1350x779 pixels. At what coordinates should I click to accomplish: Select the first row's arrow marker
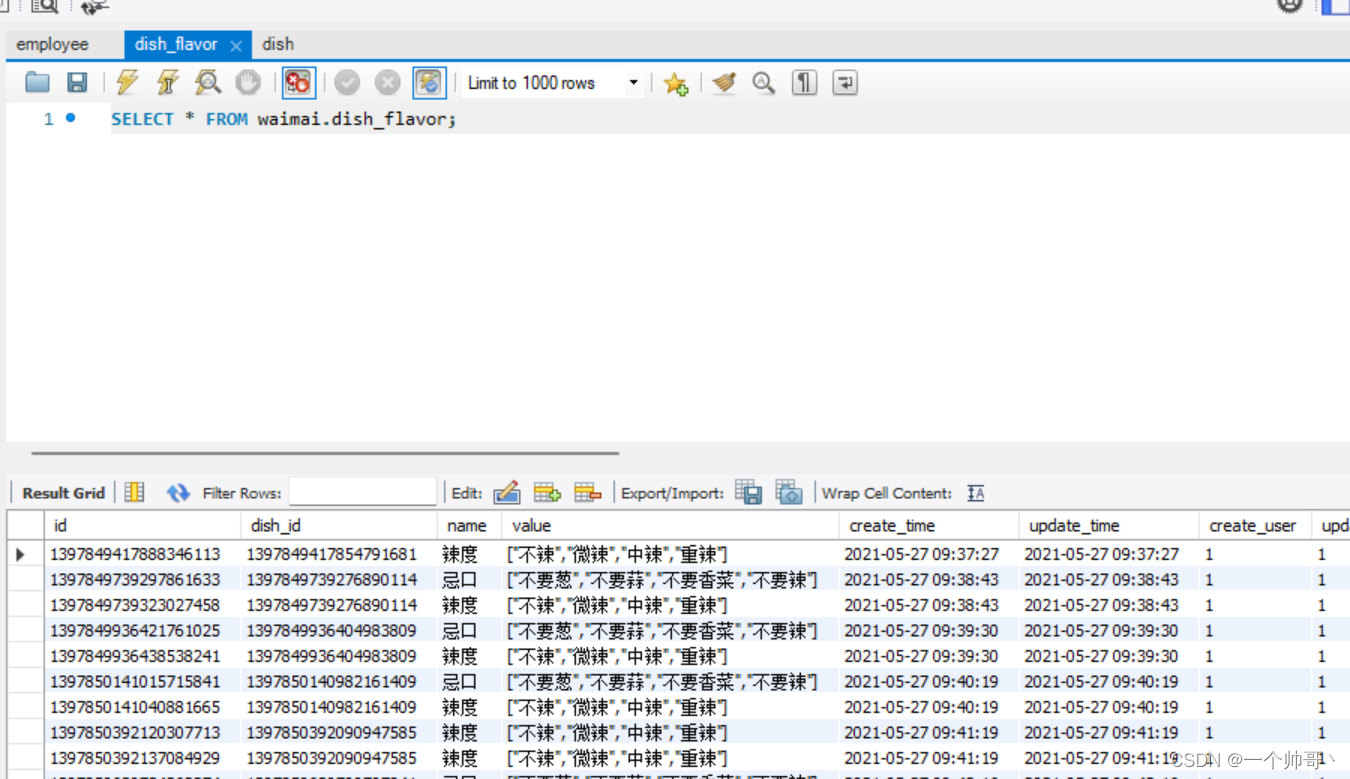tap(21, 554)
